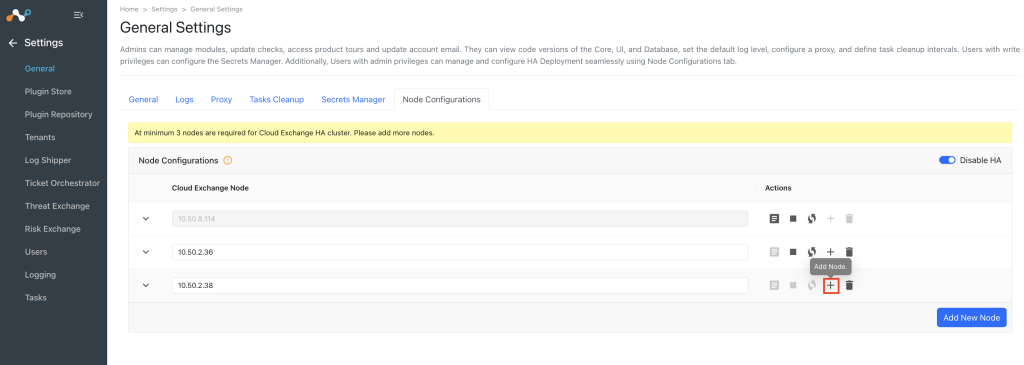Open the Tasks Cleanup tab
Viewport: 1024px width, 365px height.
(x=277, y=99)
